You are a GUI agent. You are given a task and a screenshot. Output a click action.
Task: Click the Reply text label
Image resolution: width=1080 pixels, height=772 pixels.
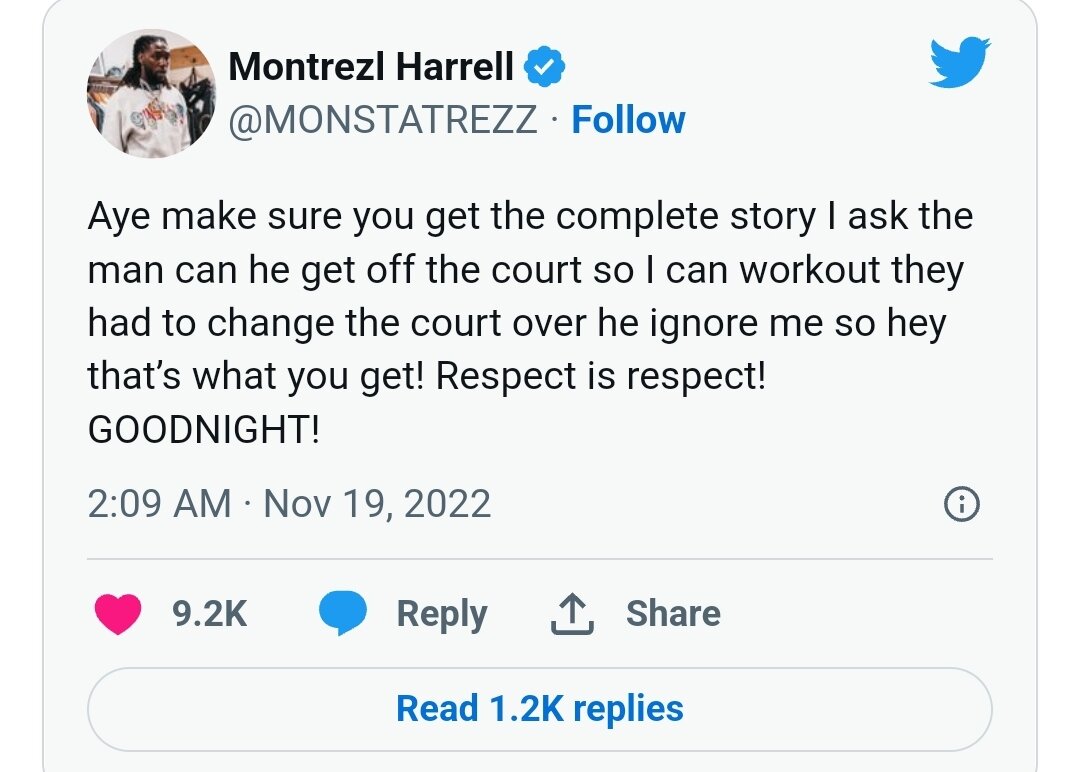click(442, 613)
